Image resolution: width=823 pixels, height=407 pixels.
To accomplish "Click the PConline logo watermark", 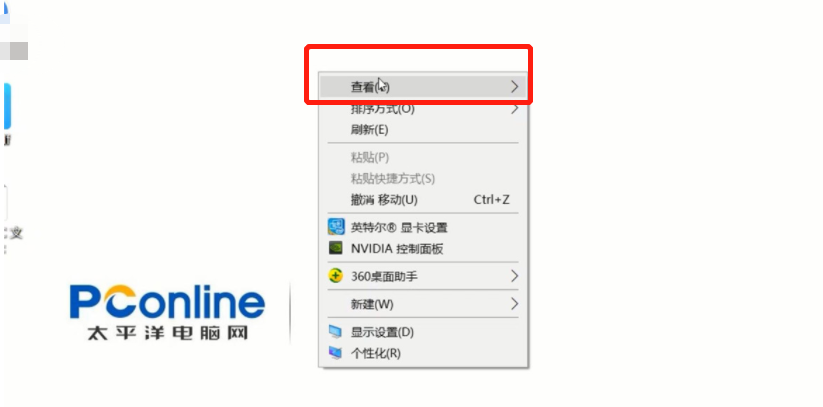I will pos(168,312).
